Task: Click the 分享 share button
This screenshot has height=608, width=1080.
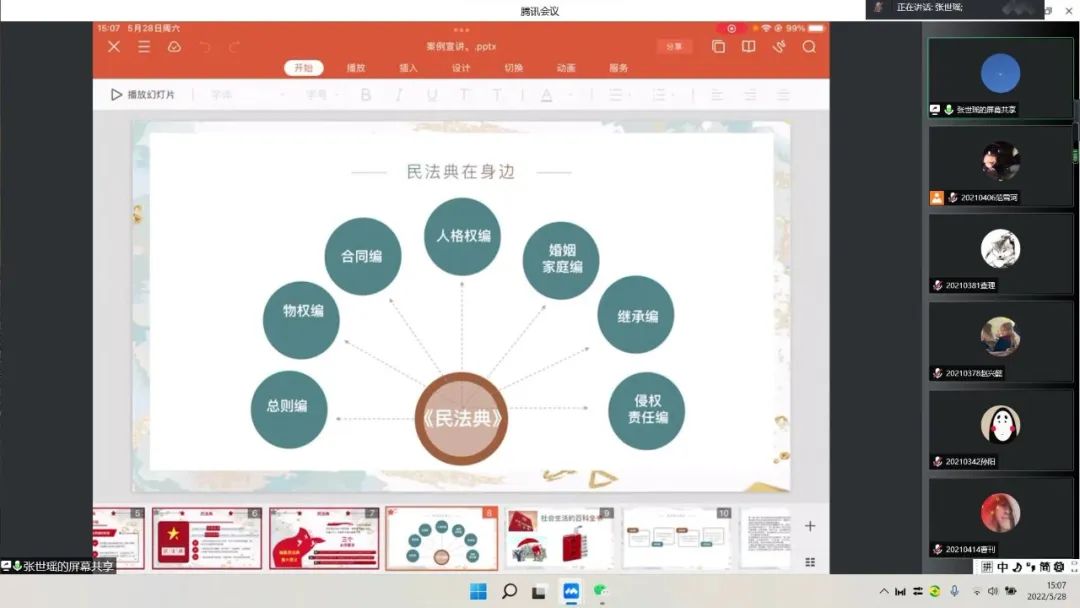Action: point(674,47)
